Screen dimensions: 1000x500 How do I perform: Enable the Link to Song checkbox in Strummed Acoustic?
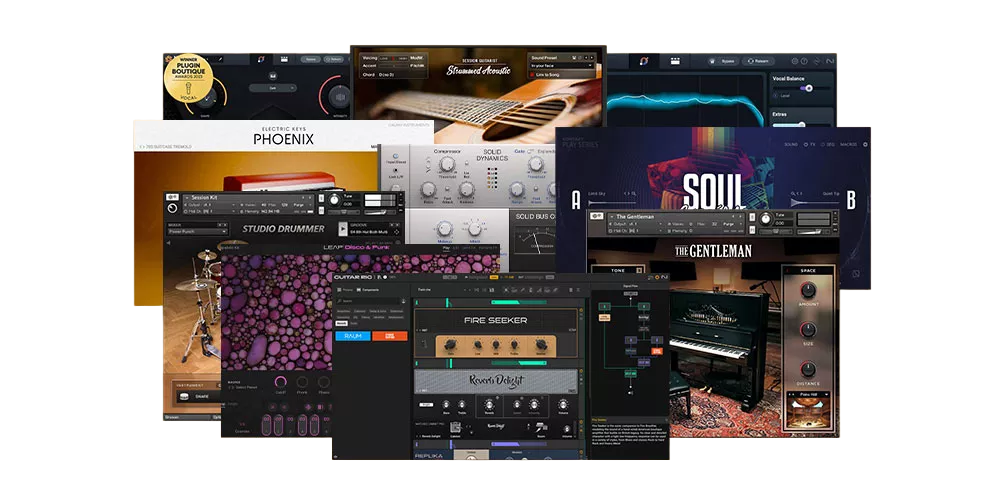[532, 75]
